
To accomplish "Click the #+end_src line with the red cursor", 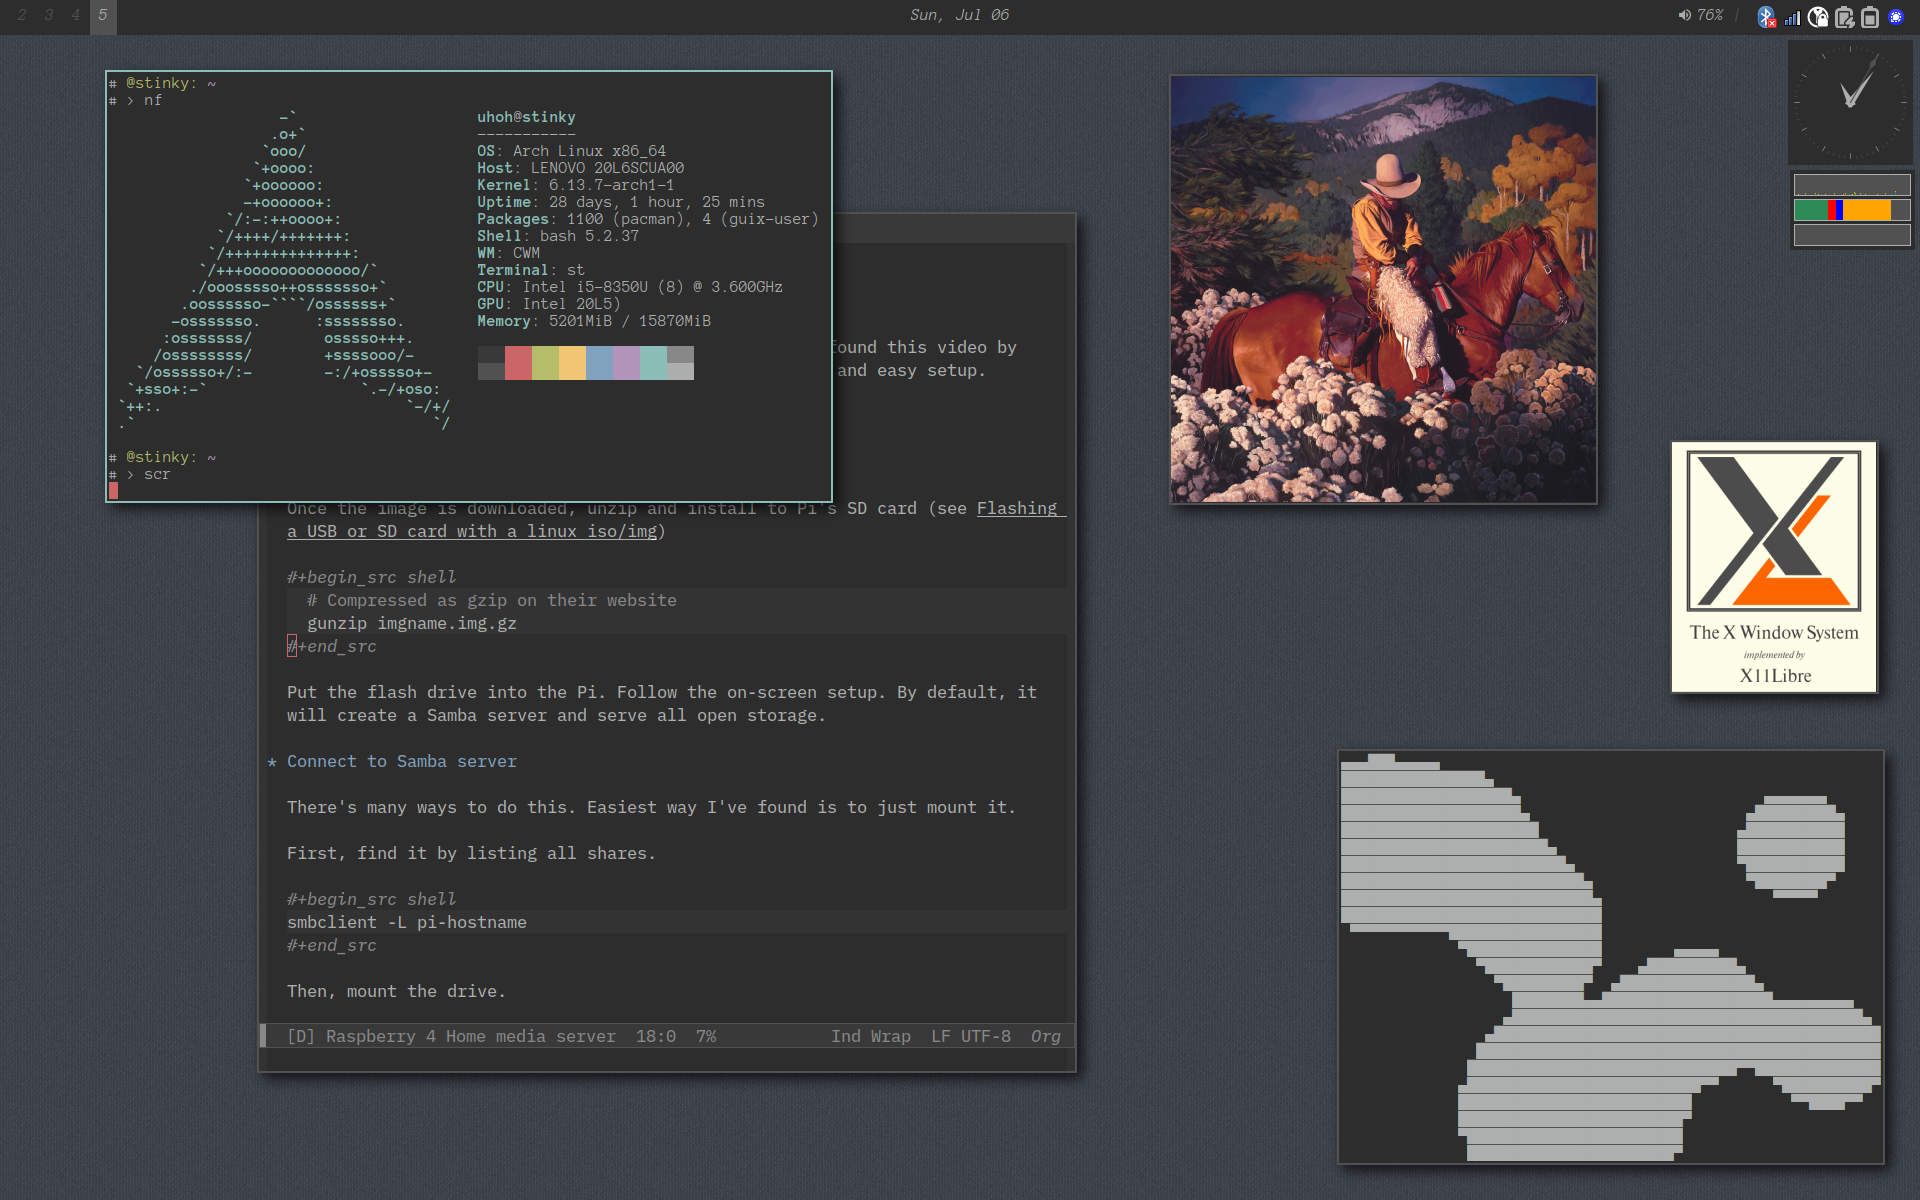I will (x=332, y=646).
